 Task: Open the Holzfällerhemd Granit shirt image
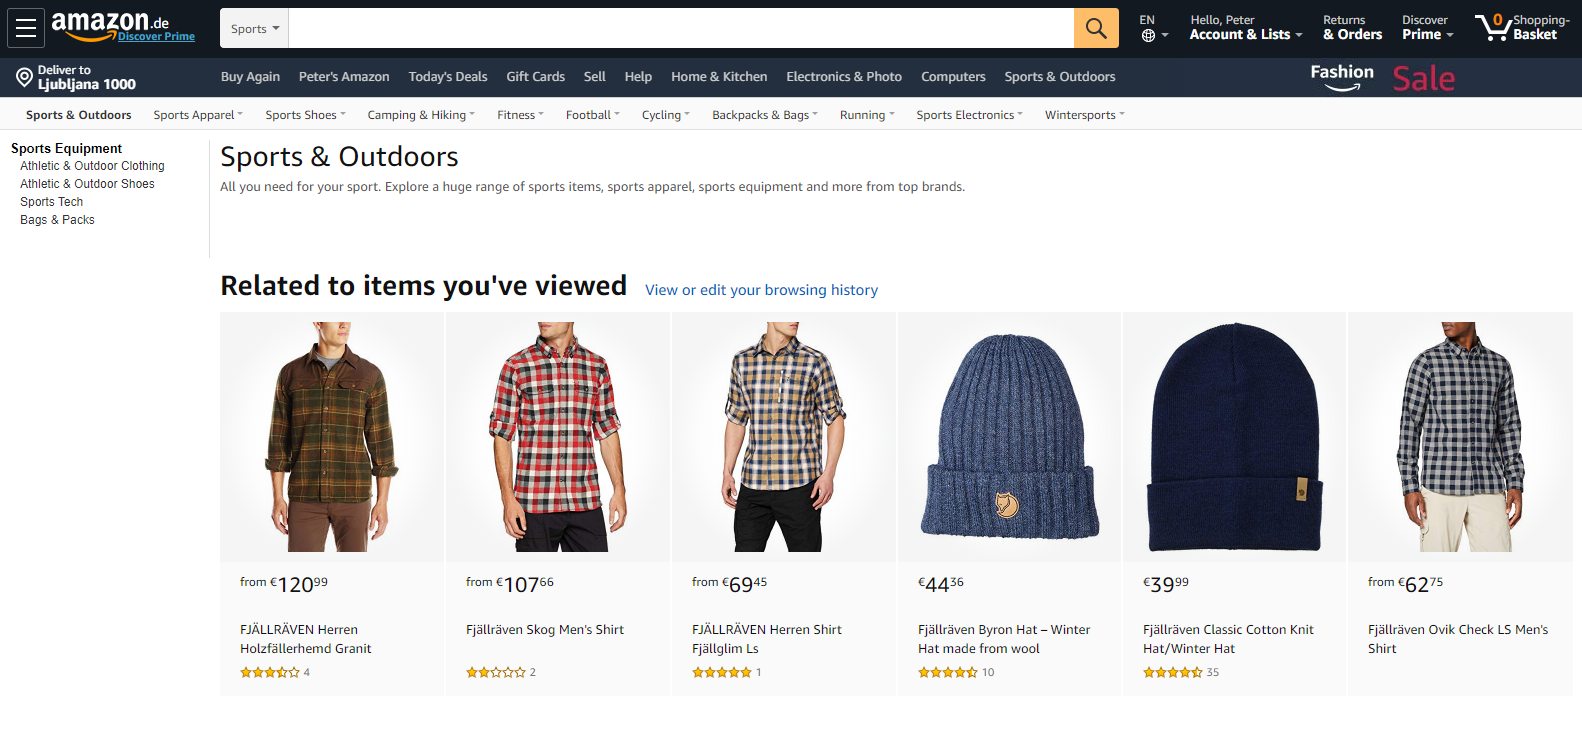point(332,437)
